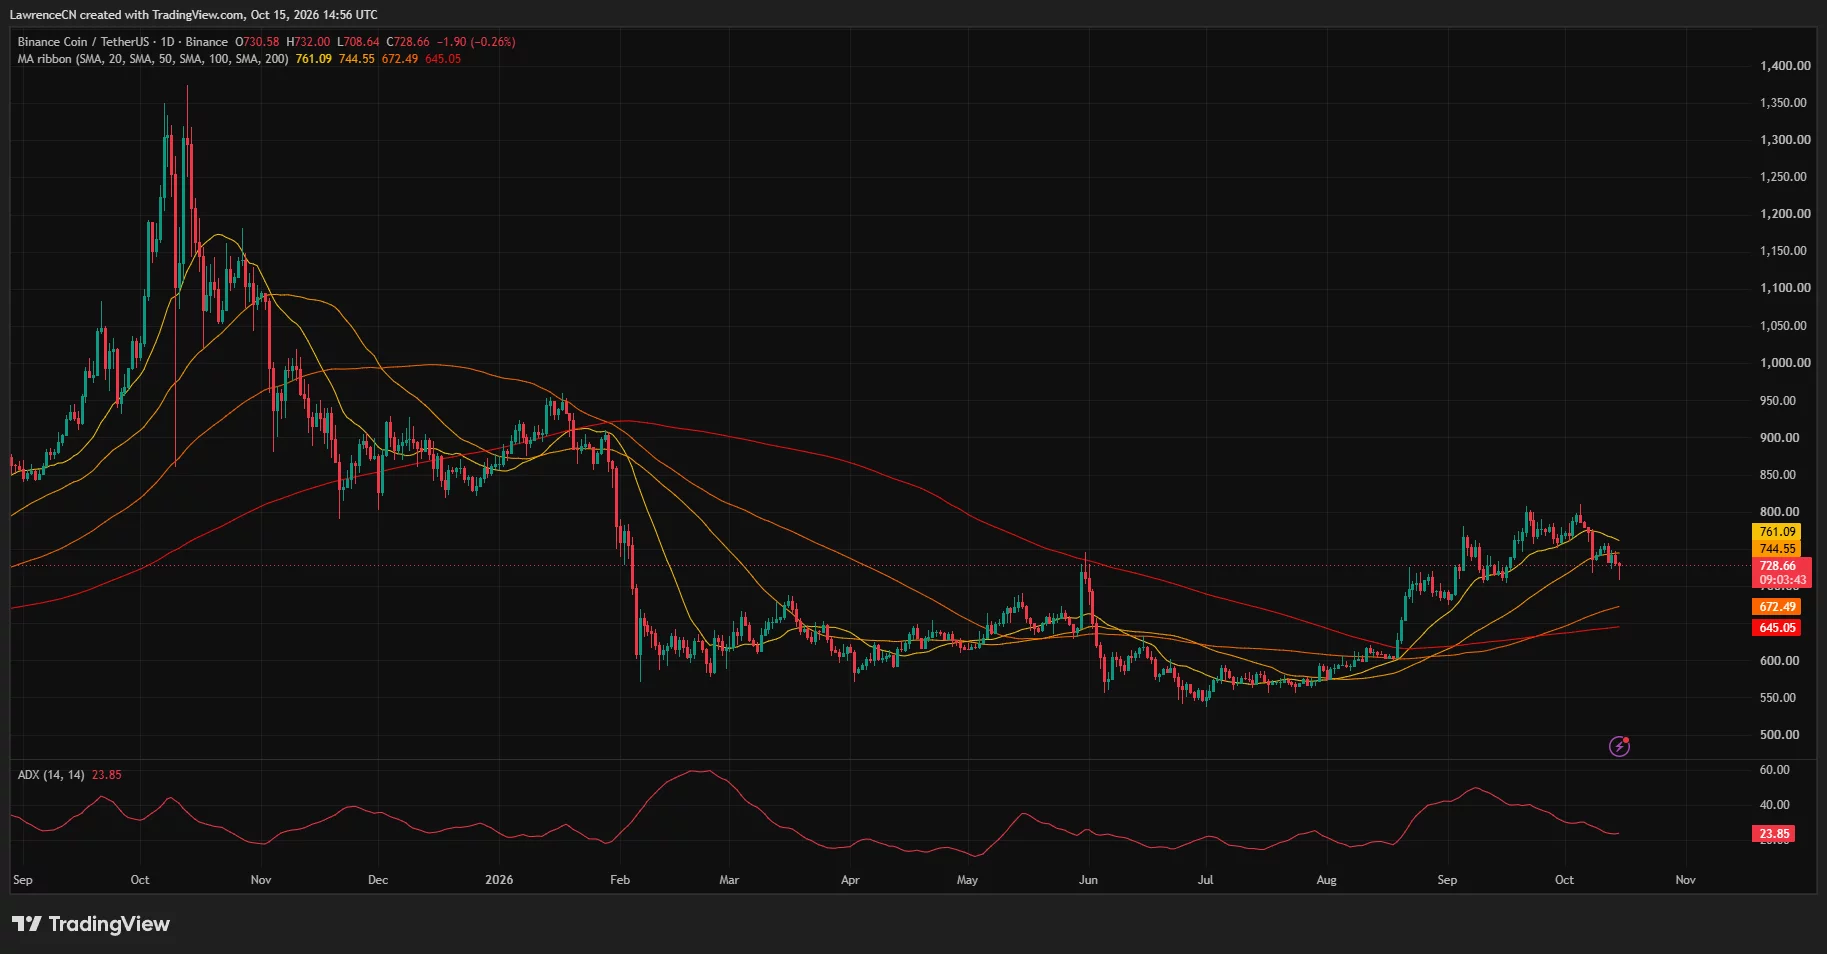
Task: Click the 744.55 price label on the axis
Action: click(x=1777, y=549)
